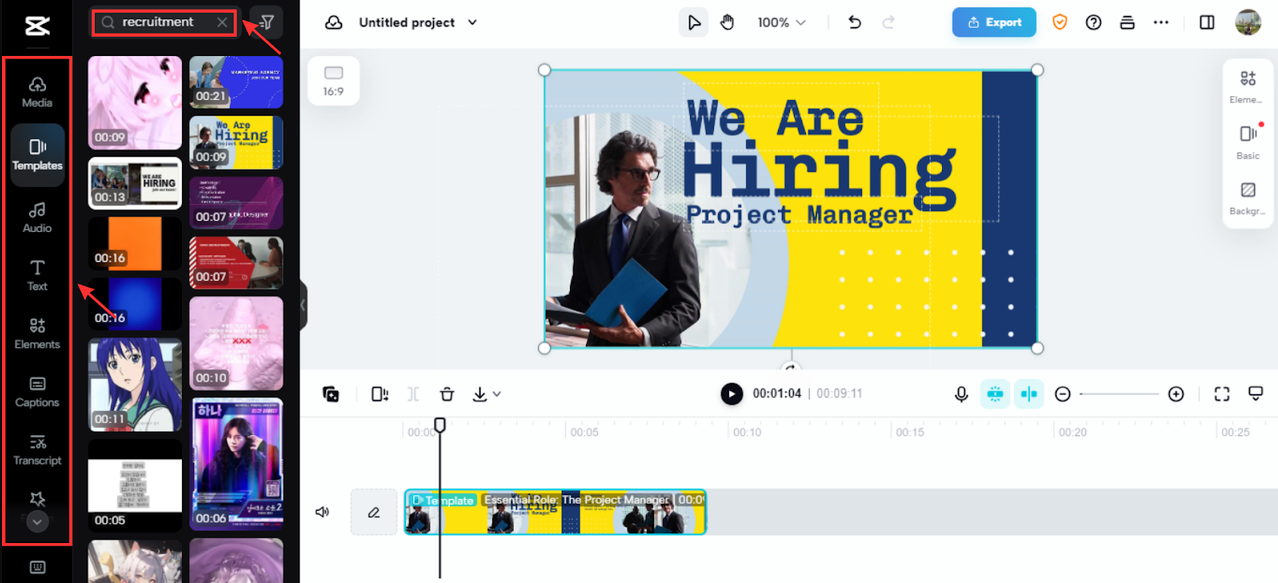Open the Text panel
Viewport: 1278px width, 583px height.
click(x=37, y=275)
